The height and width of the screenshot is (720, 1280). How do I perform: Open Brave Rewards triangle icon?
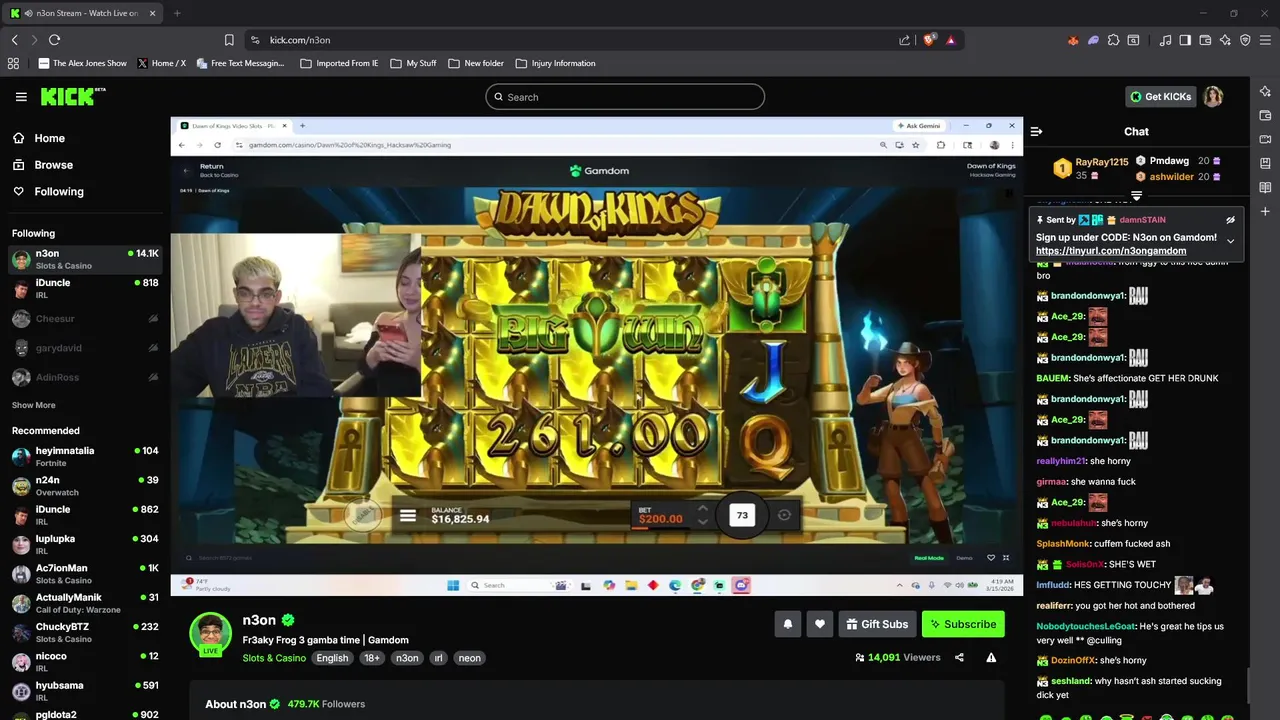pos(950,40)
